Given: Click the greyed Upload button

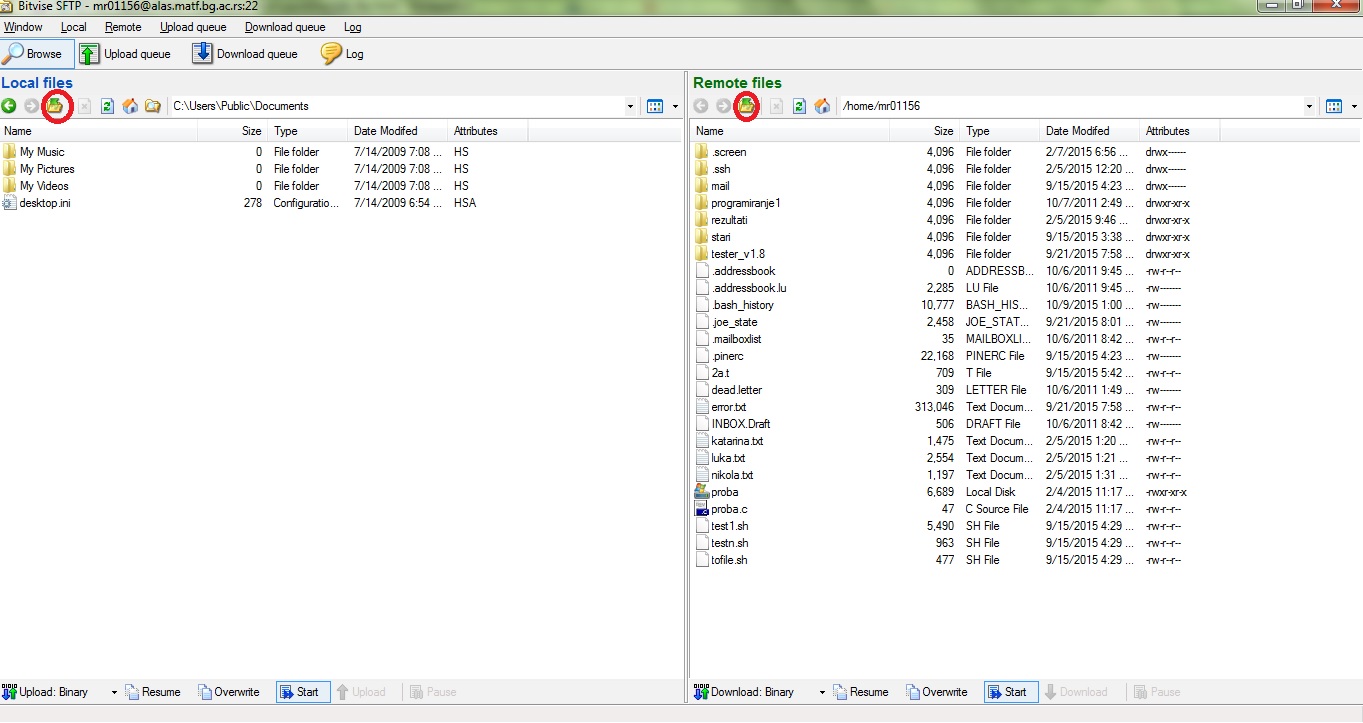Looking at the screenshot, I should pyautogui.click(x=361, y=692).
